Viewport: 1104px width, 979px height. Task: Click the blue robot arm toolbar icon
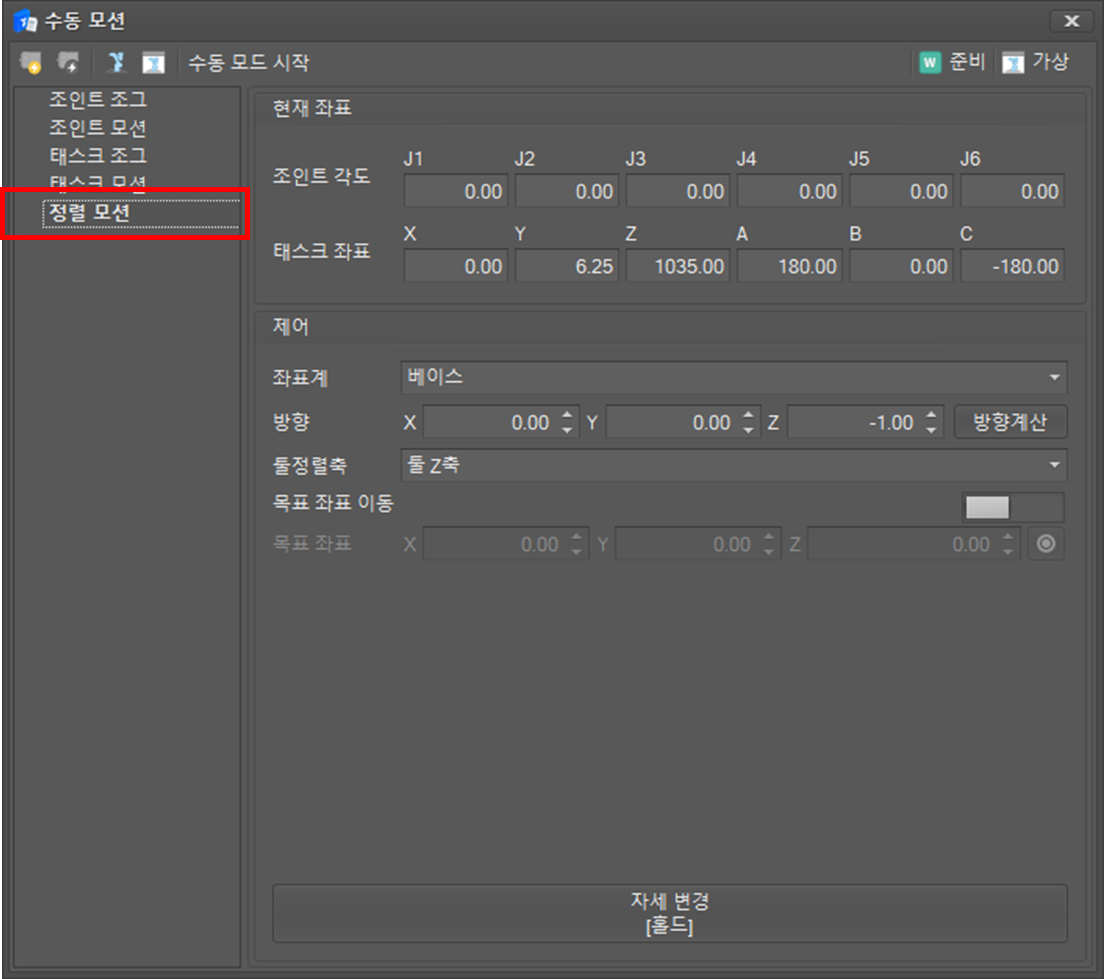116,63
